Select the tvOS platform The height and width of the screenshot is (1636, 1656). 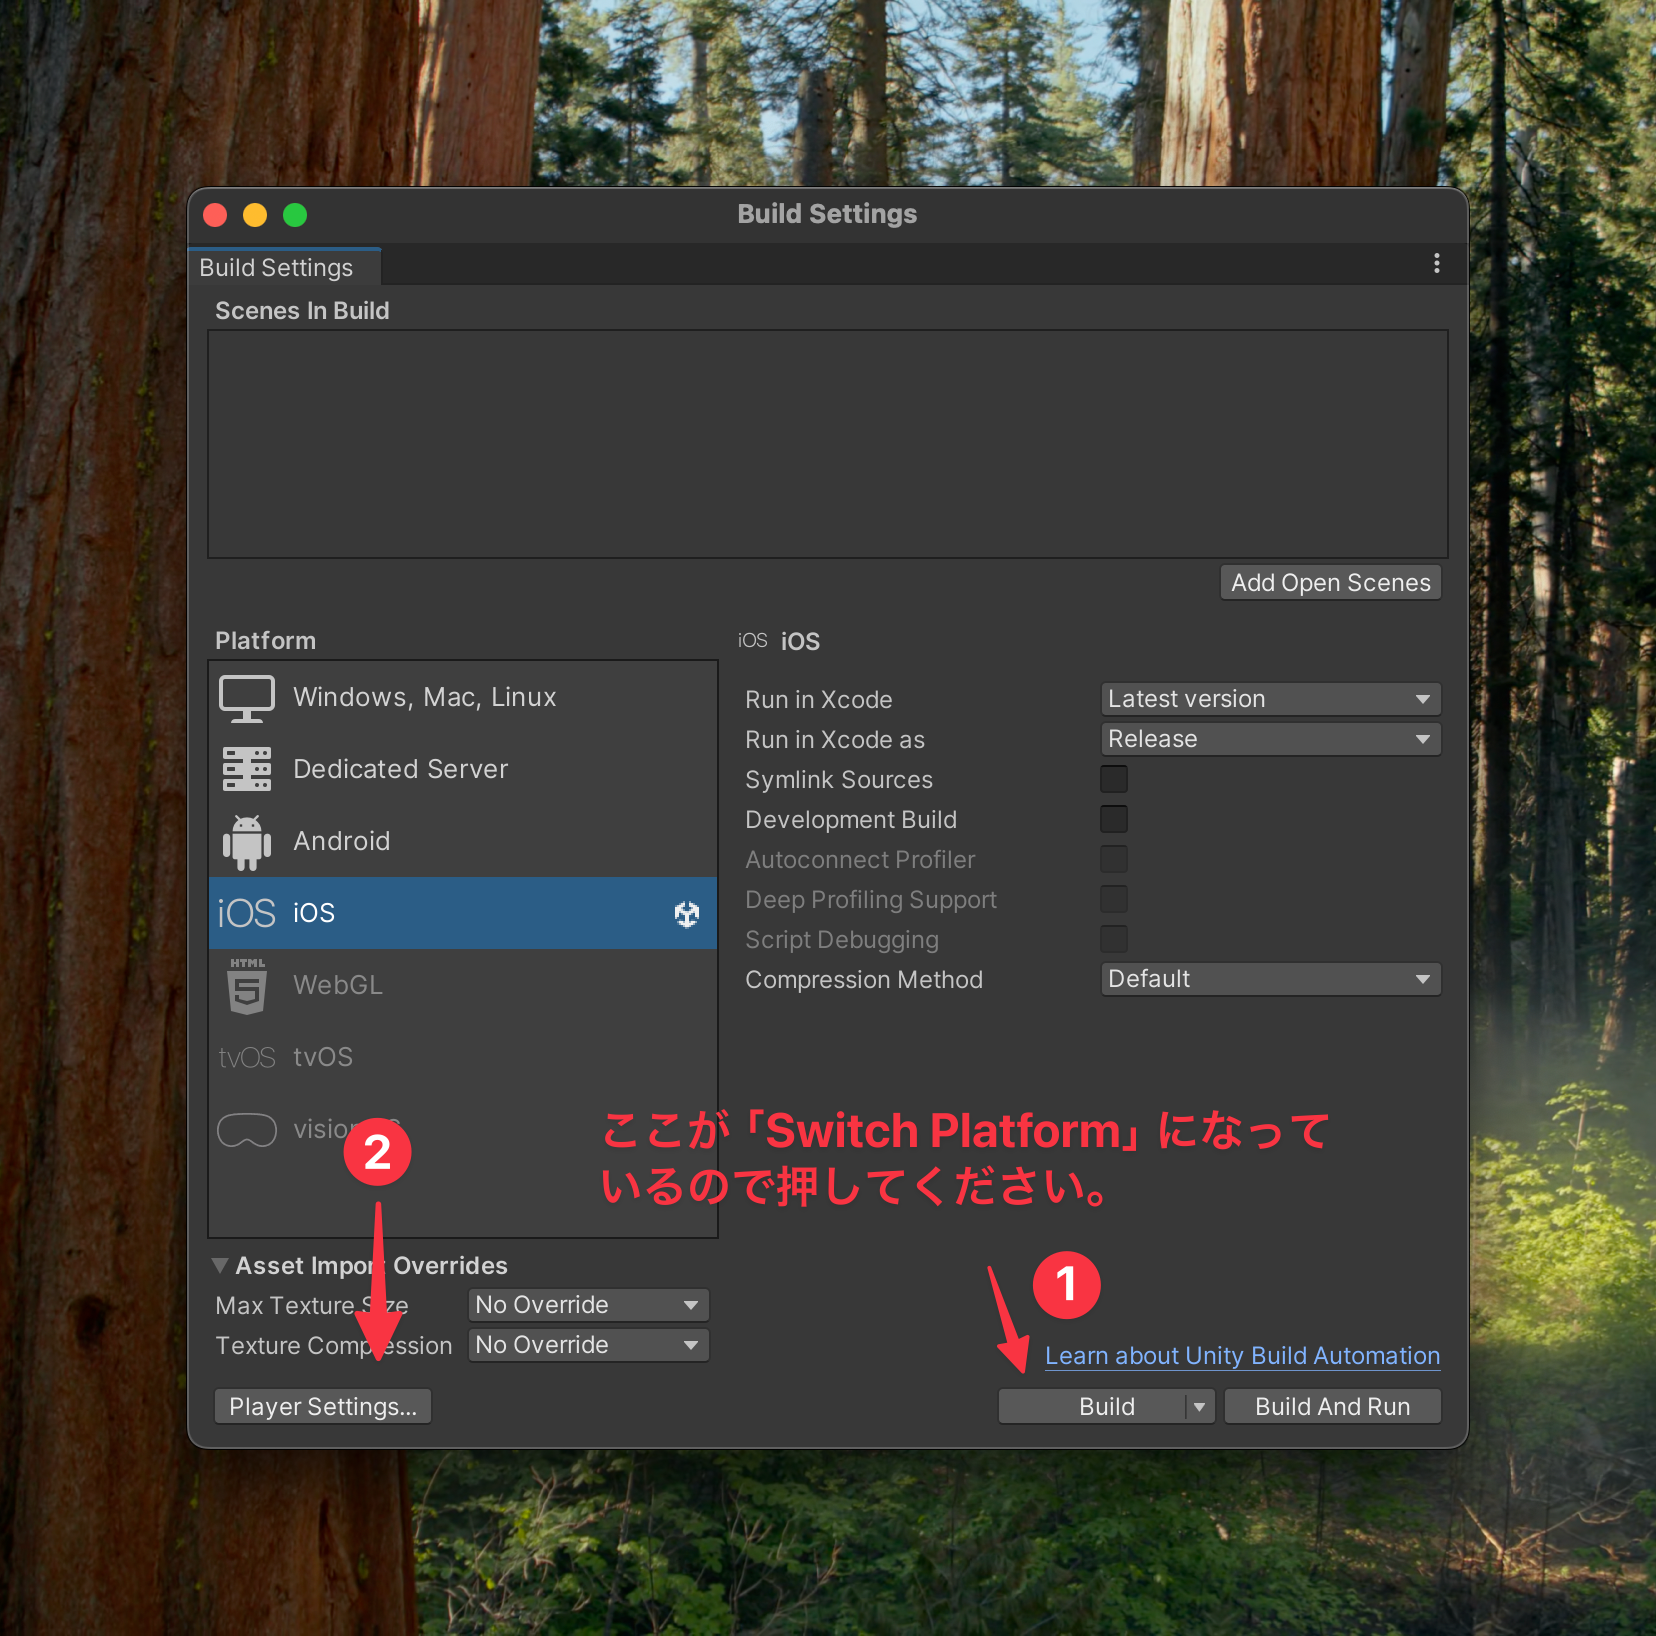click(x=463, y=1058)
